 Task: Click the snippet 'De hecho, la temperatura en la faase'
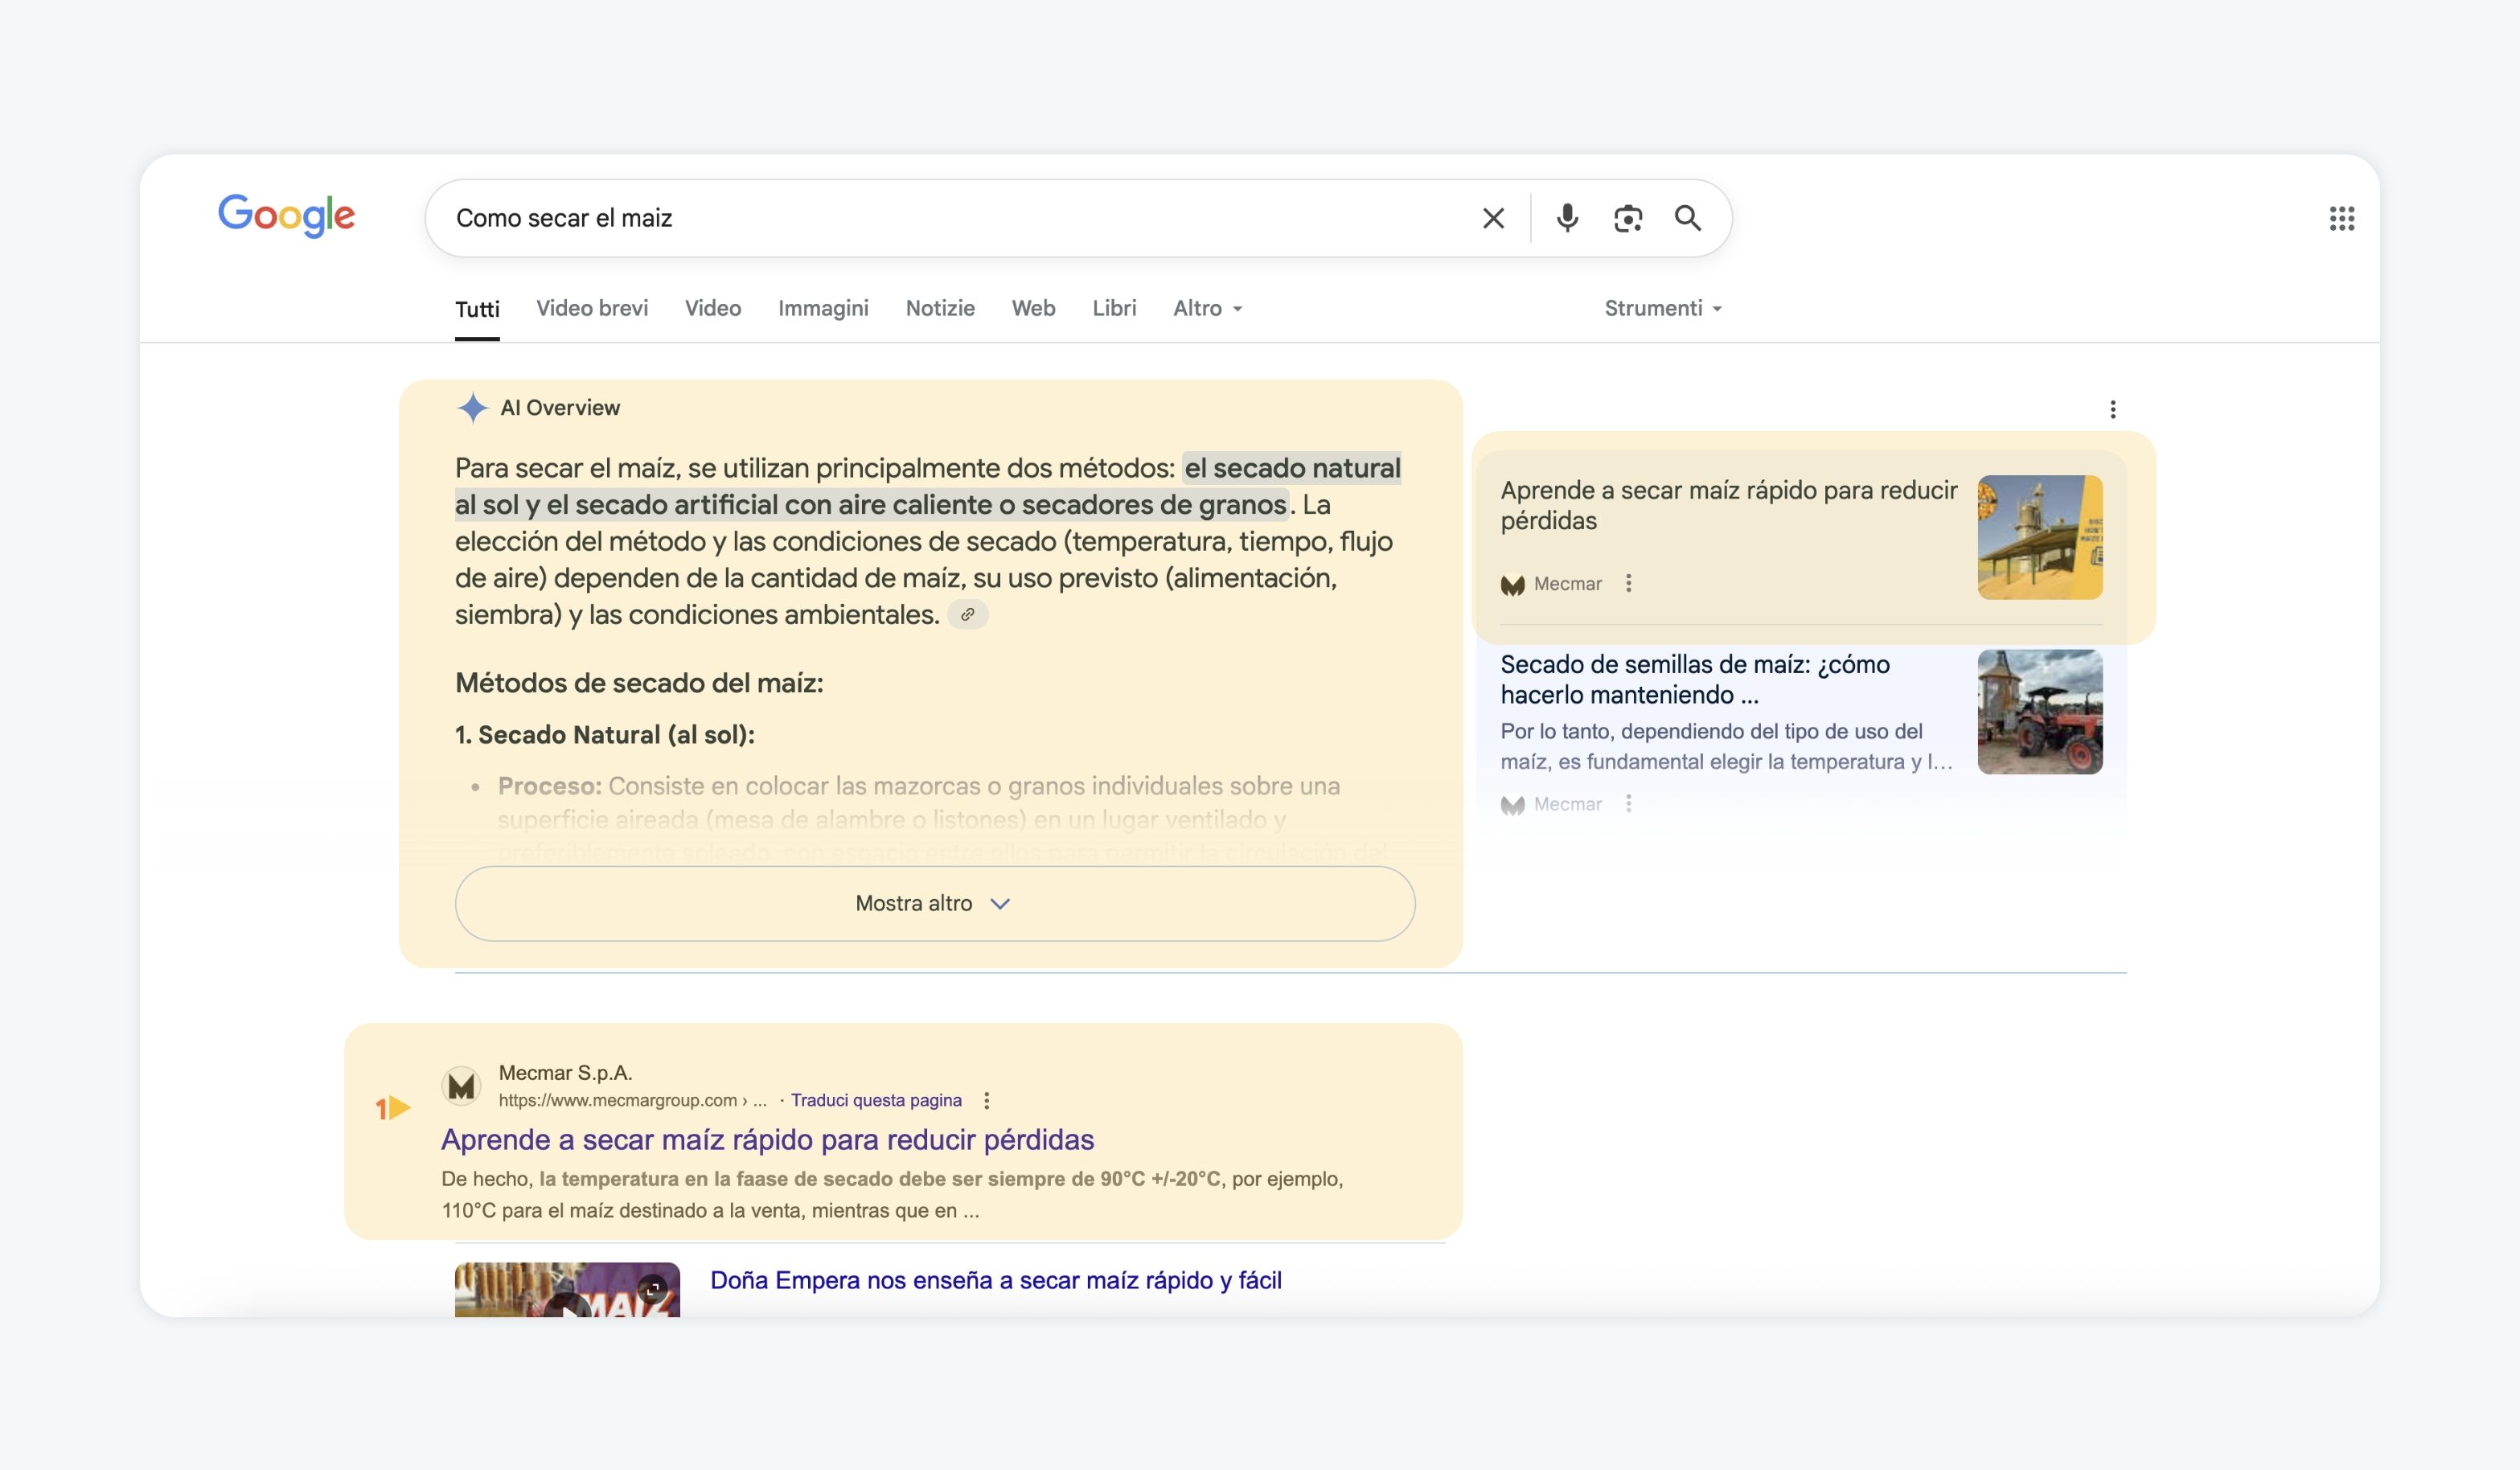892,1194
